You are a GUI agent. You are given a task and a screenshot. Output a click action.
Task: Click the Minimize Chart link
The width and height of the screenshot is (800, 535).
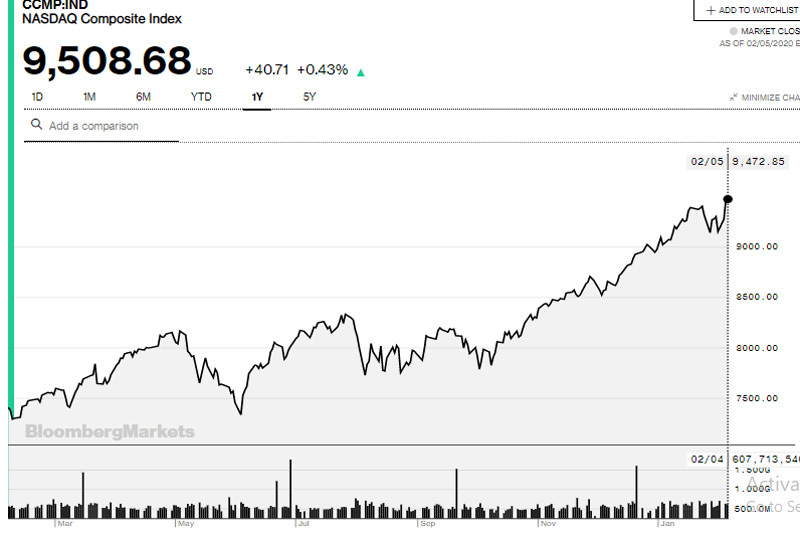point(771,98)
